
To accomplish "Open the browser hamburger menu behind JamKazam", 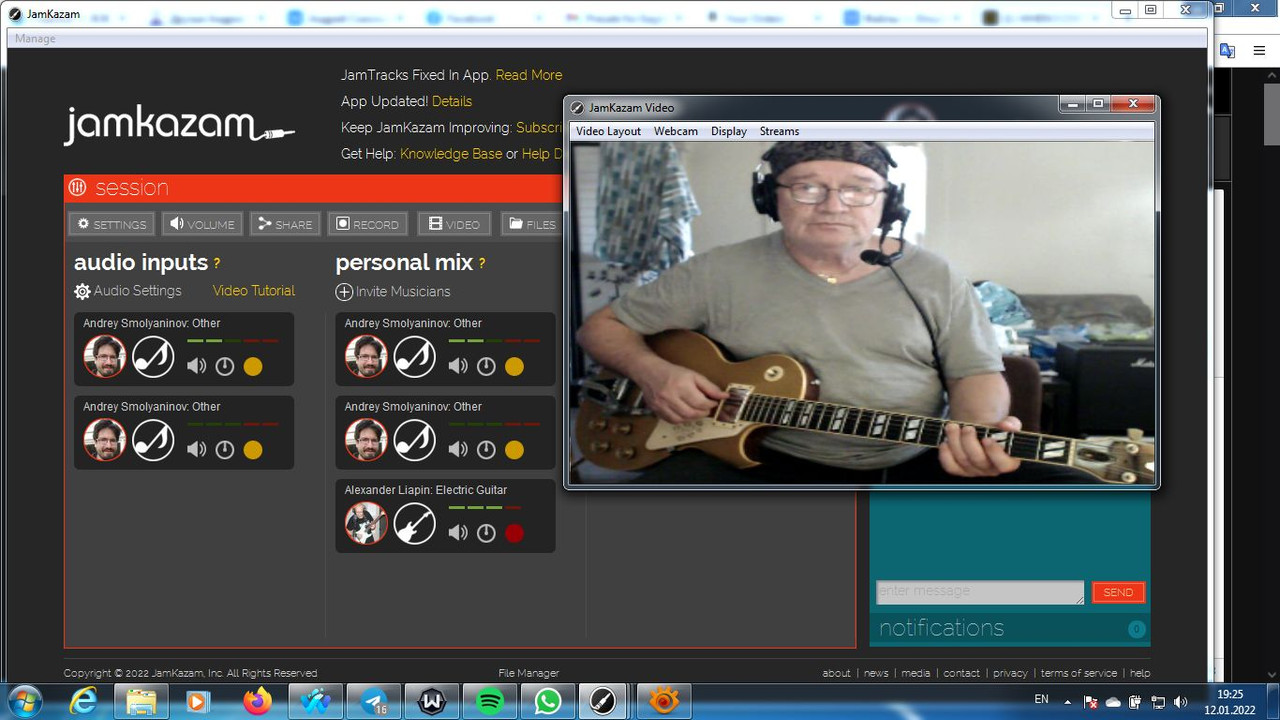I will coord(1258,51).
